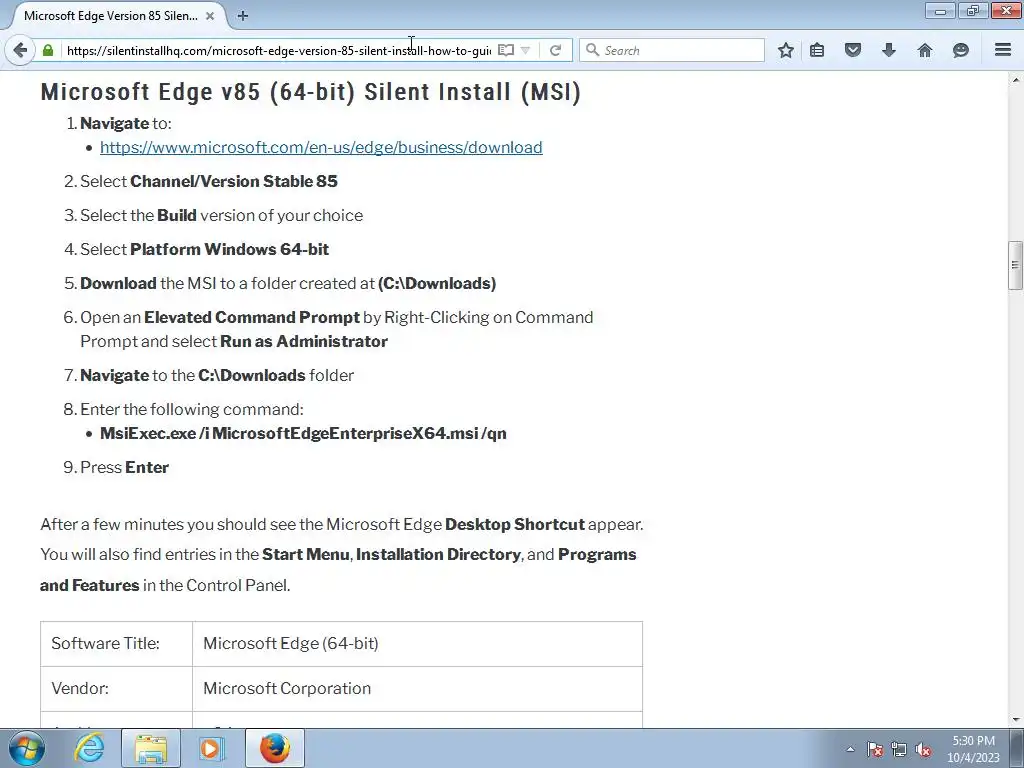Click the page scrollbar thumb
Screen dimensions: 1024x768
pyautogui.click(x=1015, y=265)
